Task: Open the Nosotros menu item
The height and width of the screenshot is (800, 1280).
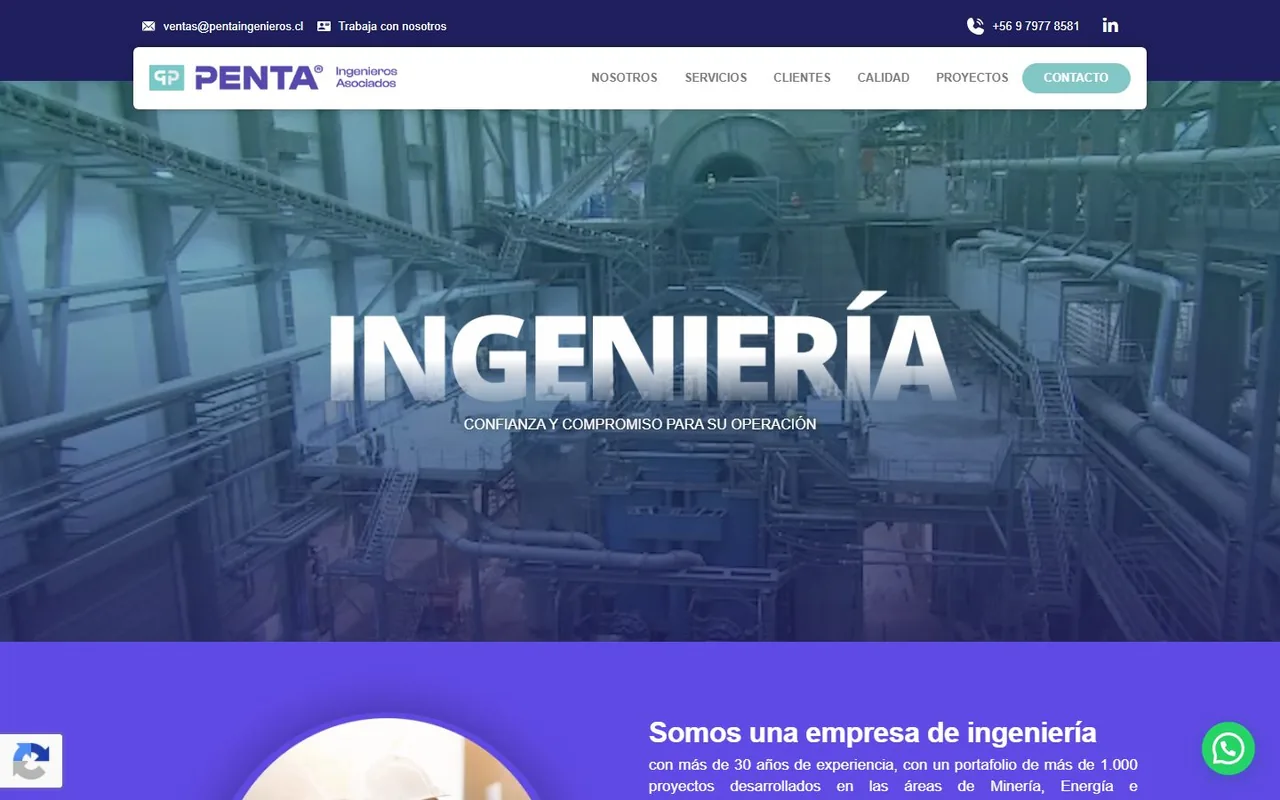Action: pos(624,78)
